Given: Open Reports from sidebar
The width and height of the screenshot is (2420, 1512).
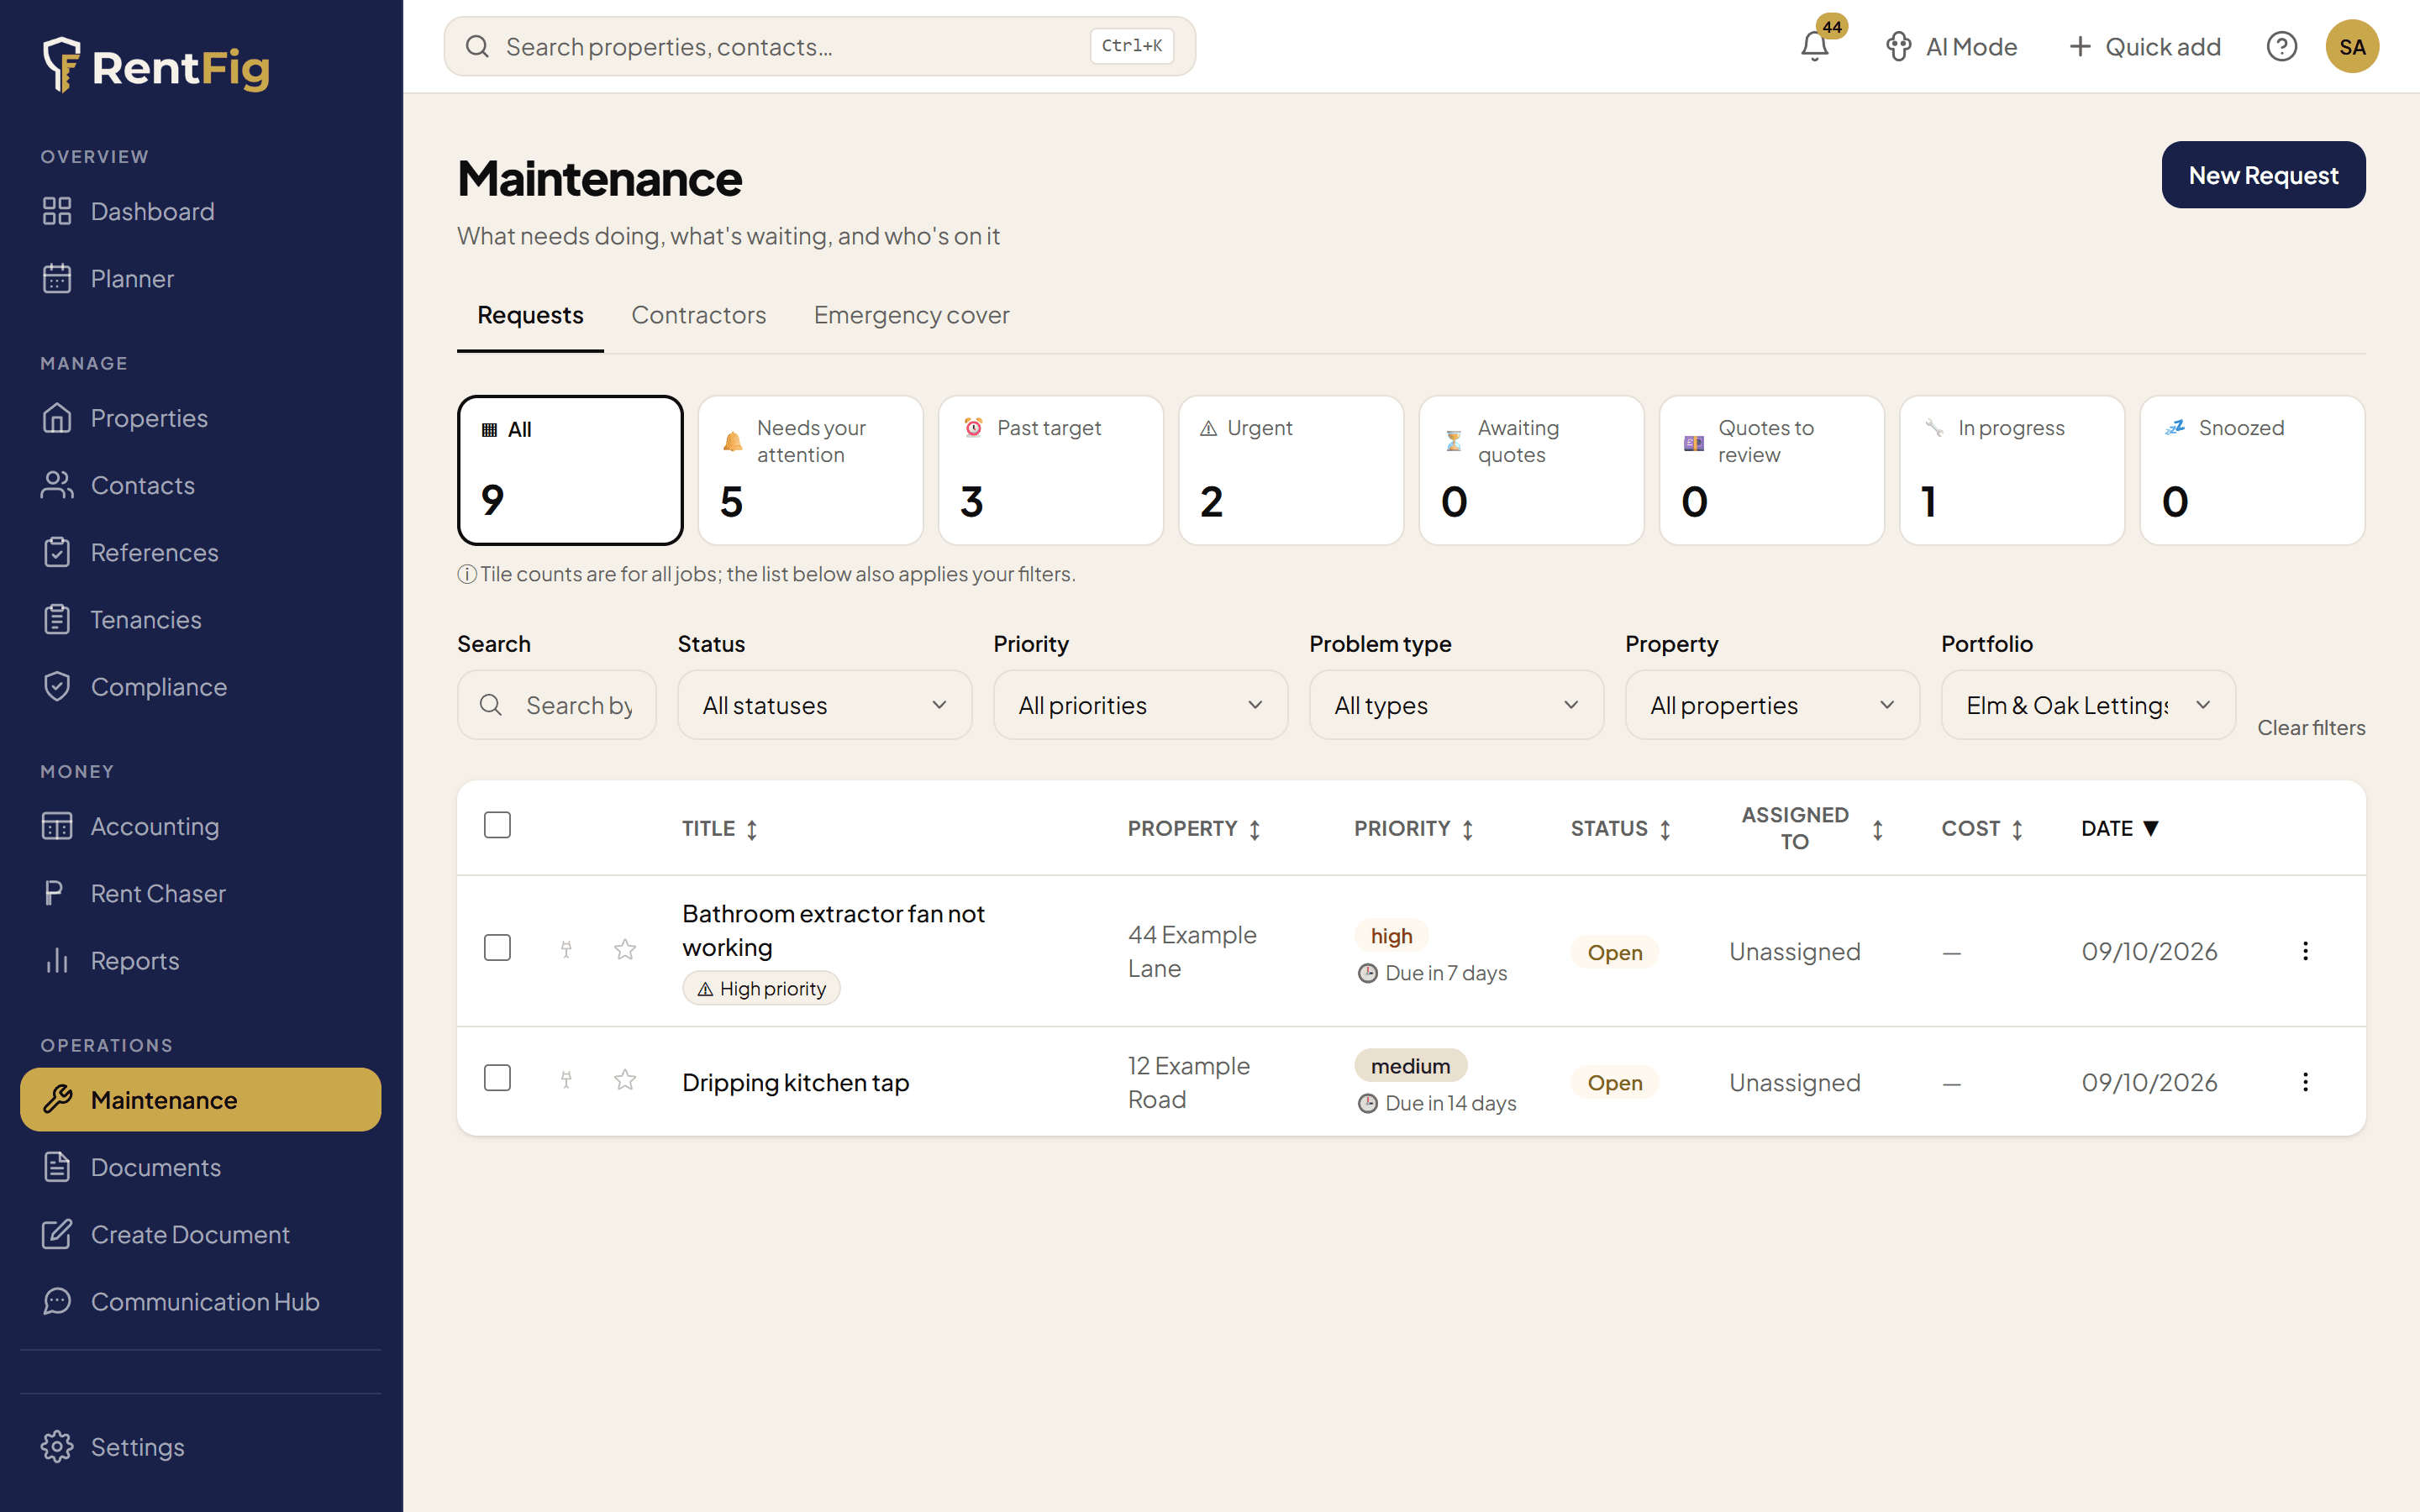Looking at the screenshot, I should [x=200, y=960].
